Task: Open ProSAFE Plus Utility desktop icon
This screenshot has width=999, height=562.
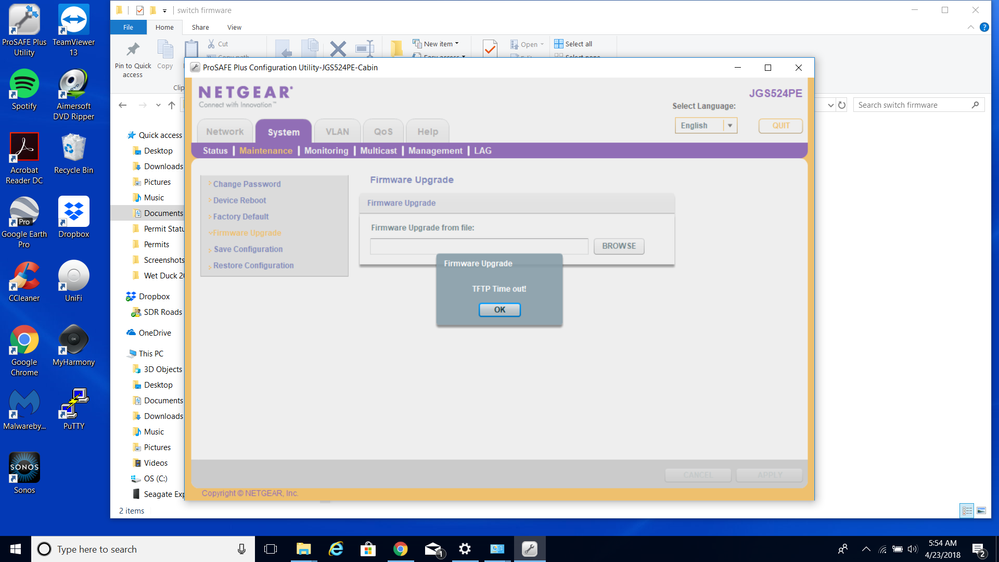Action: click(x=24, y=30)
